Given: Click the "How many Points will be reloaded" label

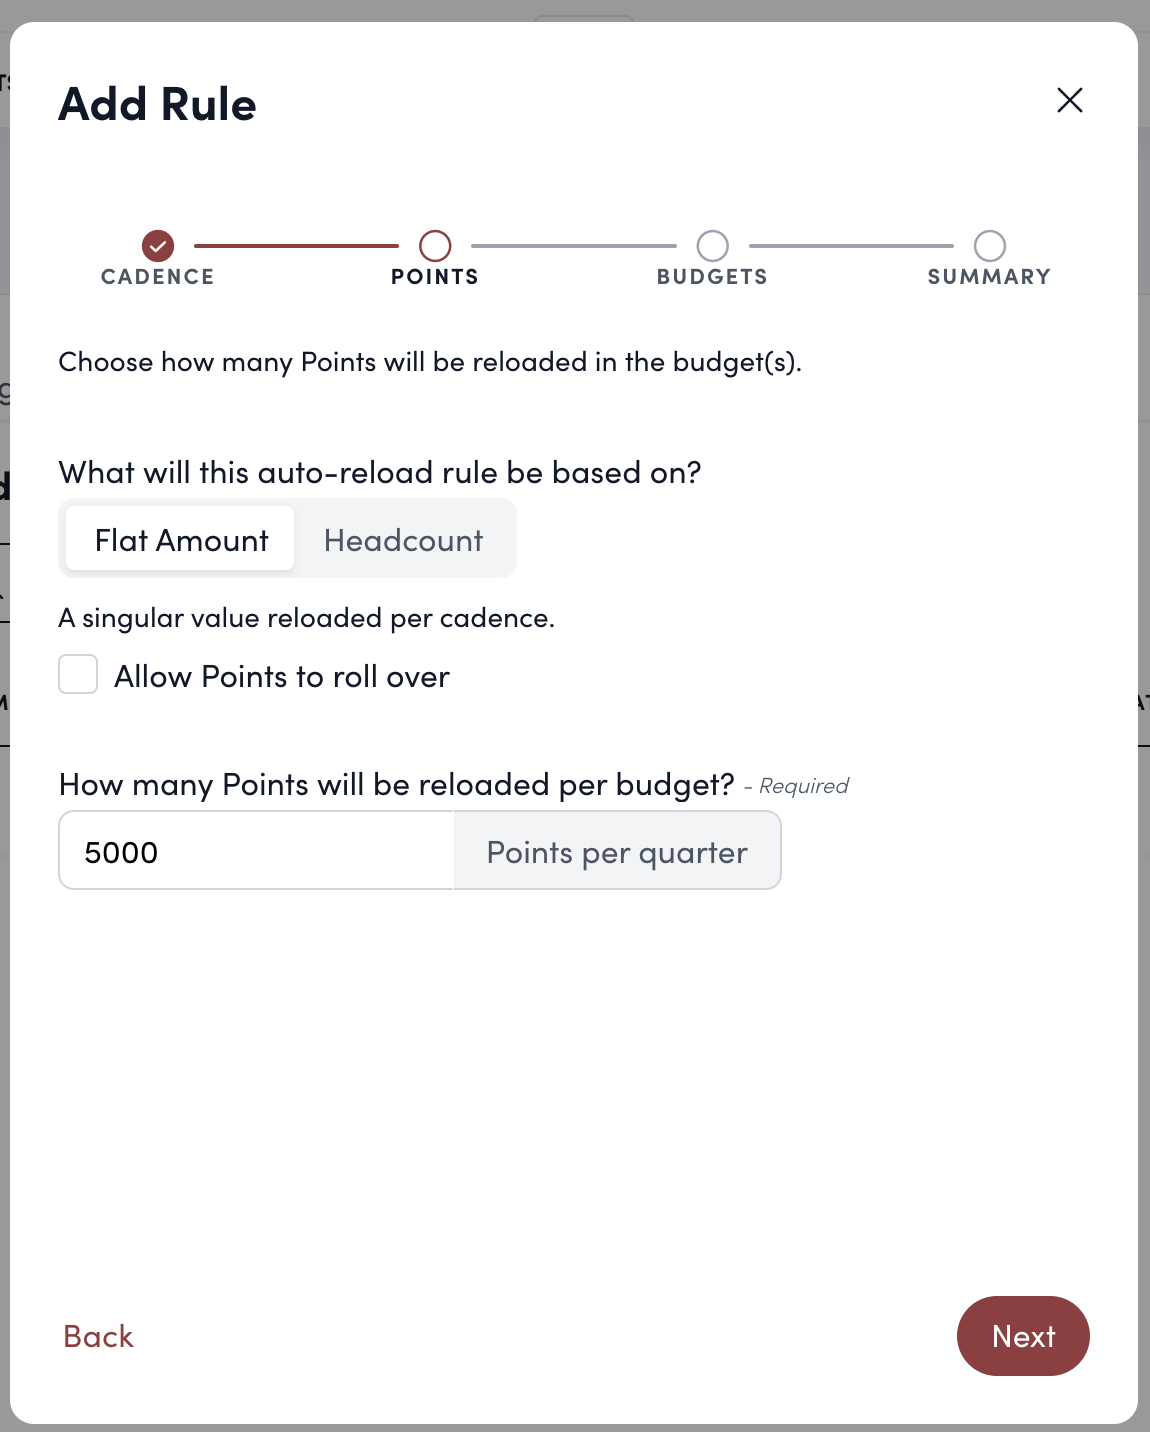Looking at the screenshot, I should 396,785.
